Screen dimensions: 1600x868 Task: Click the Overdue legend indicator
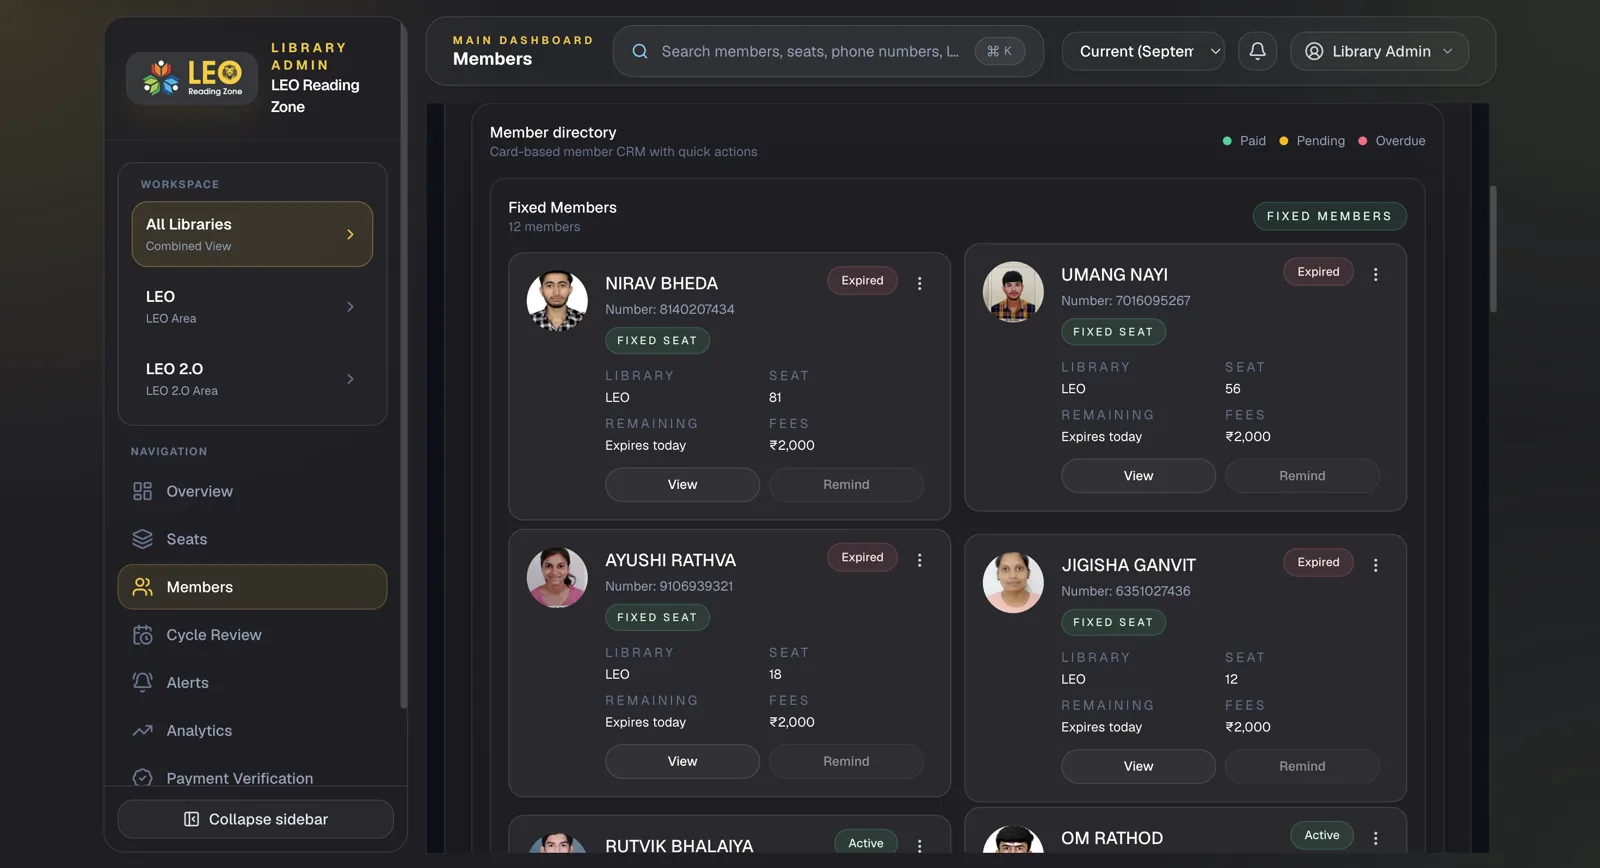[1391, 141]
